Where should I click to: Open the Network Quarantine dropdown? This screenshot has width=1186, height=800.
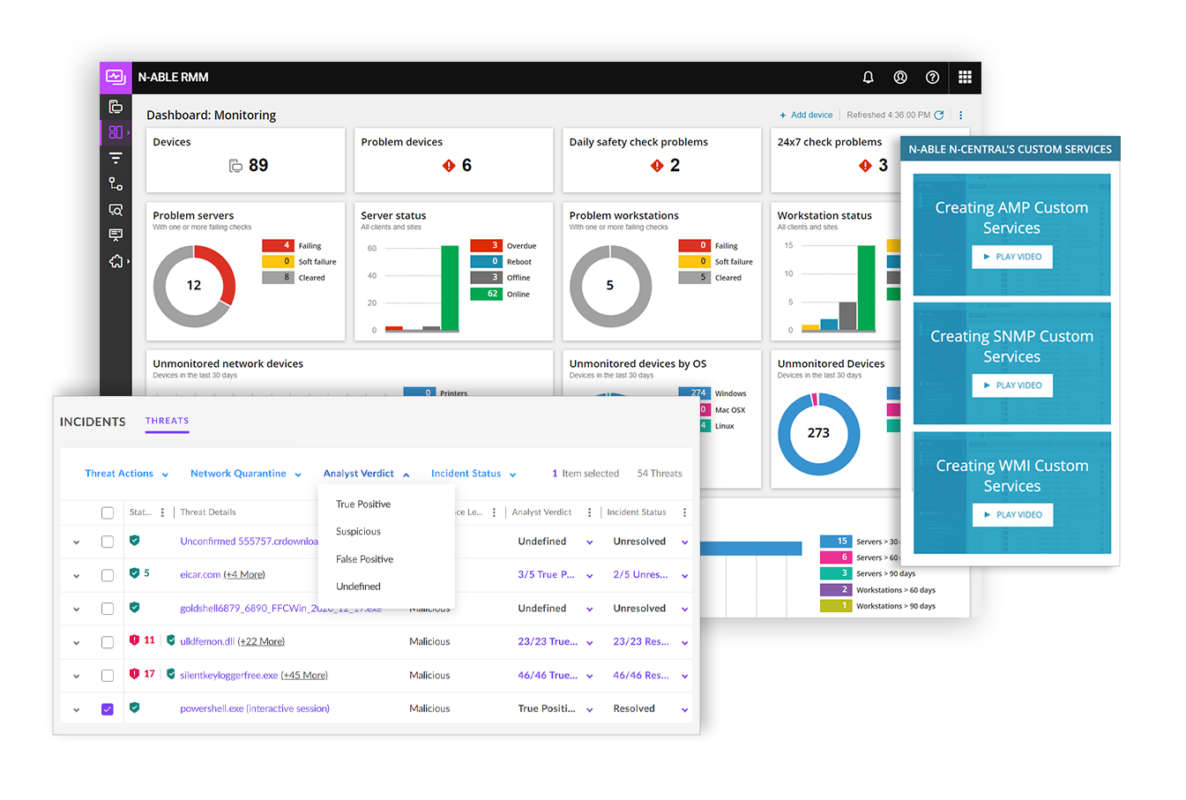pyautogui.click(x=245, y=474)
